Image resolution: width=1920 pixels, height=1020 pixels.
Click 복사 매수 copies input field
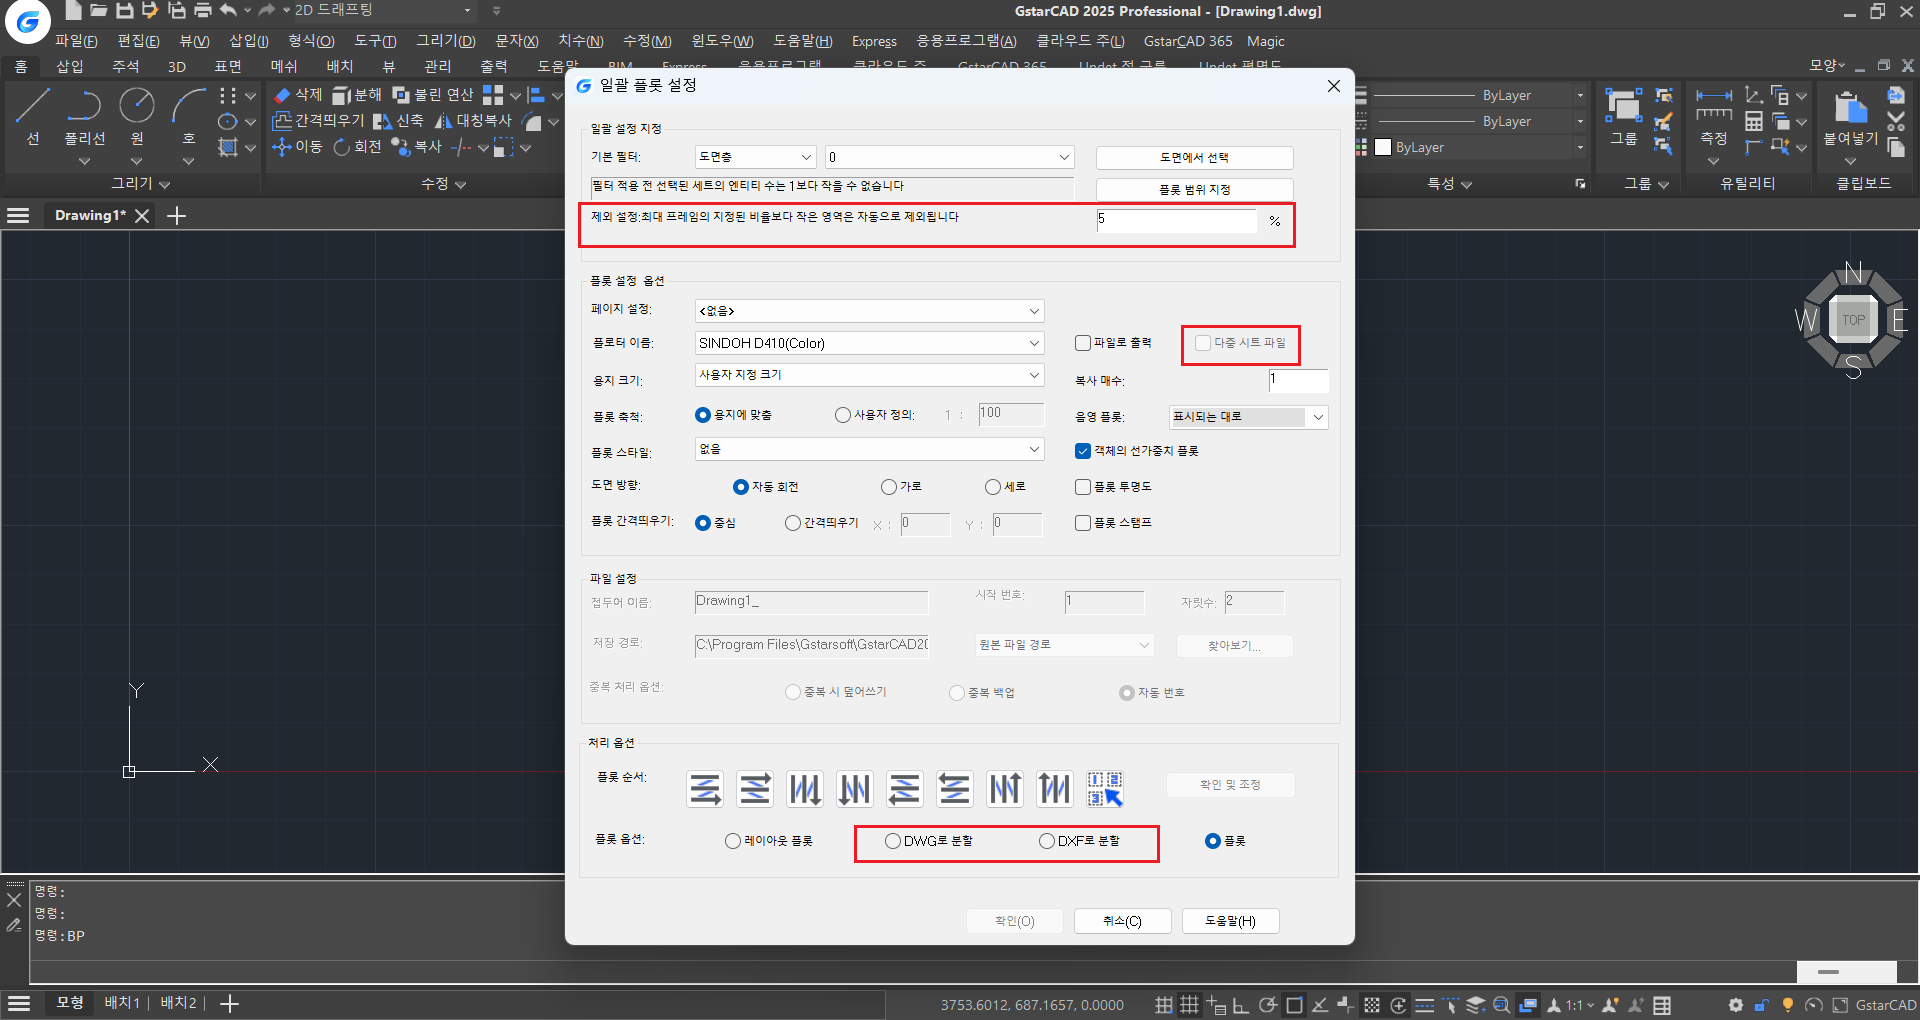(x=1298, y=381)
